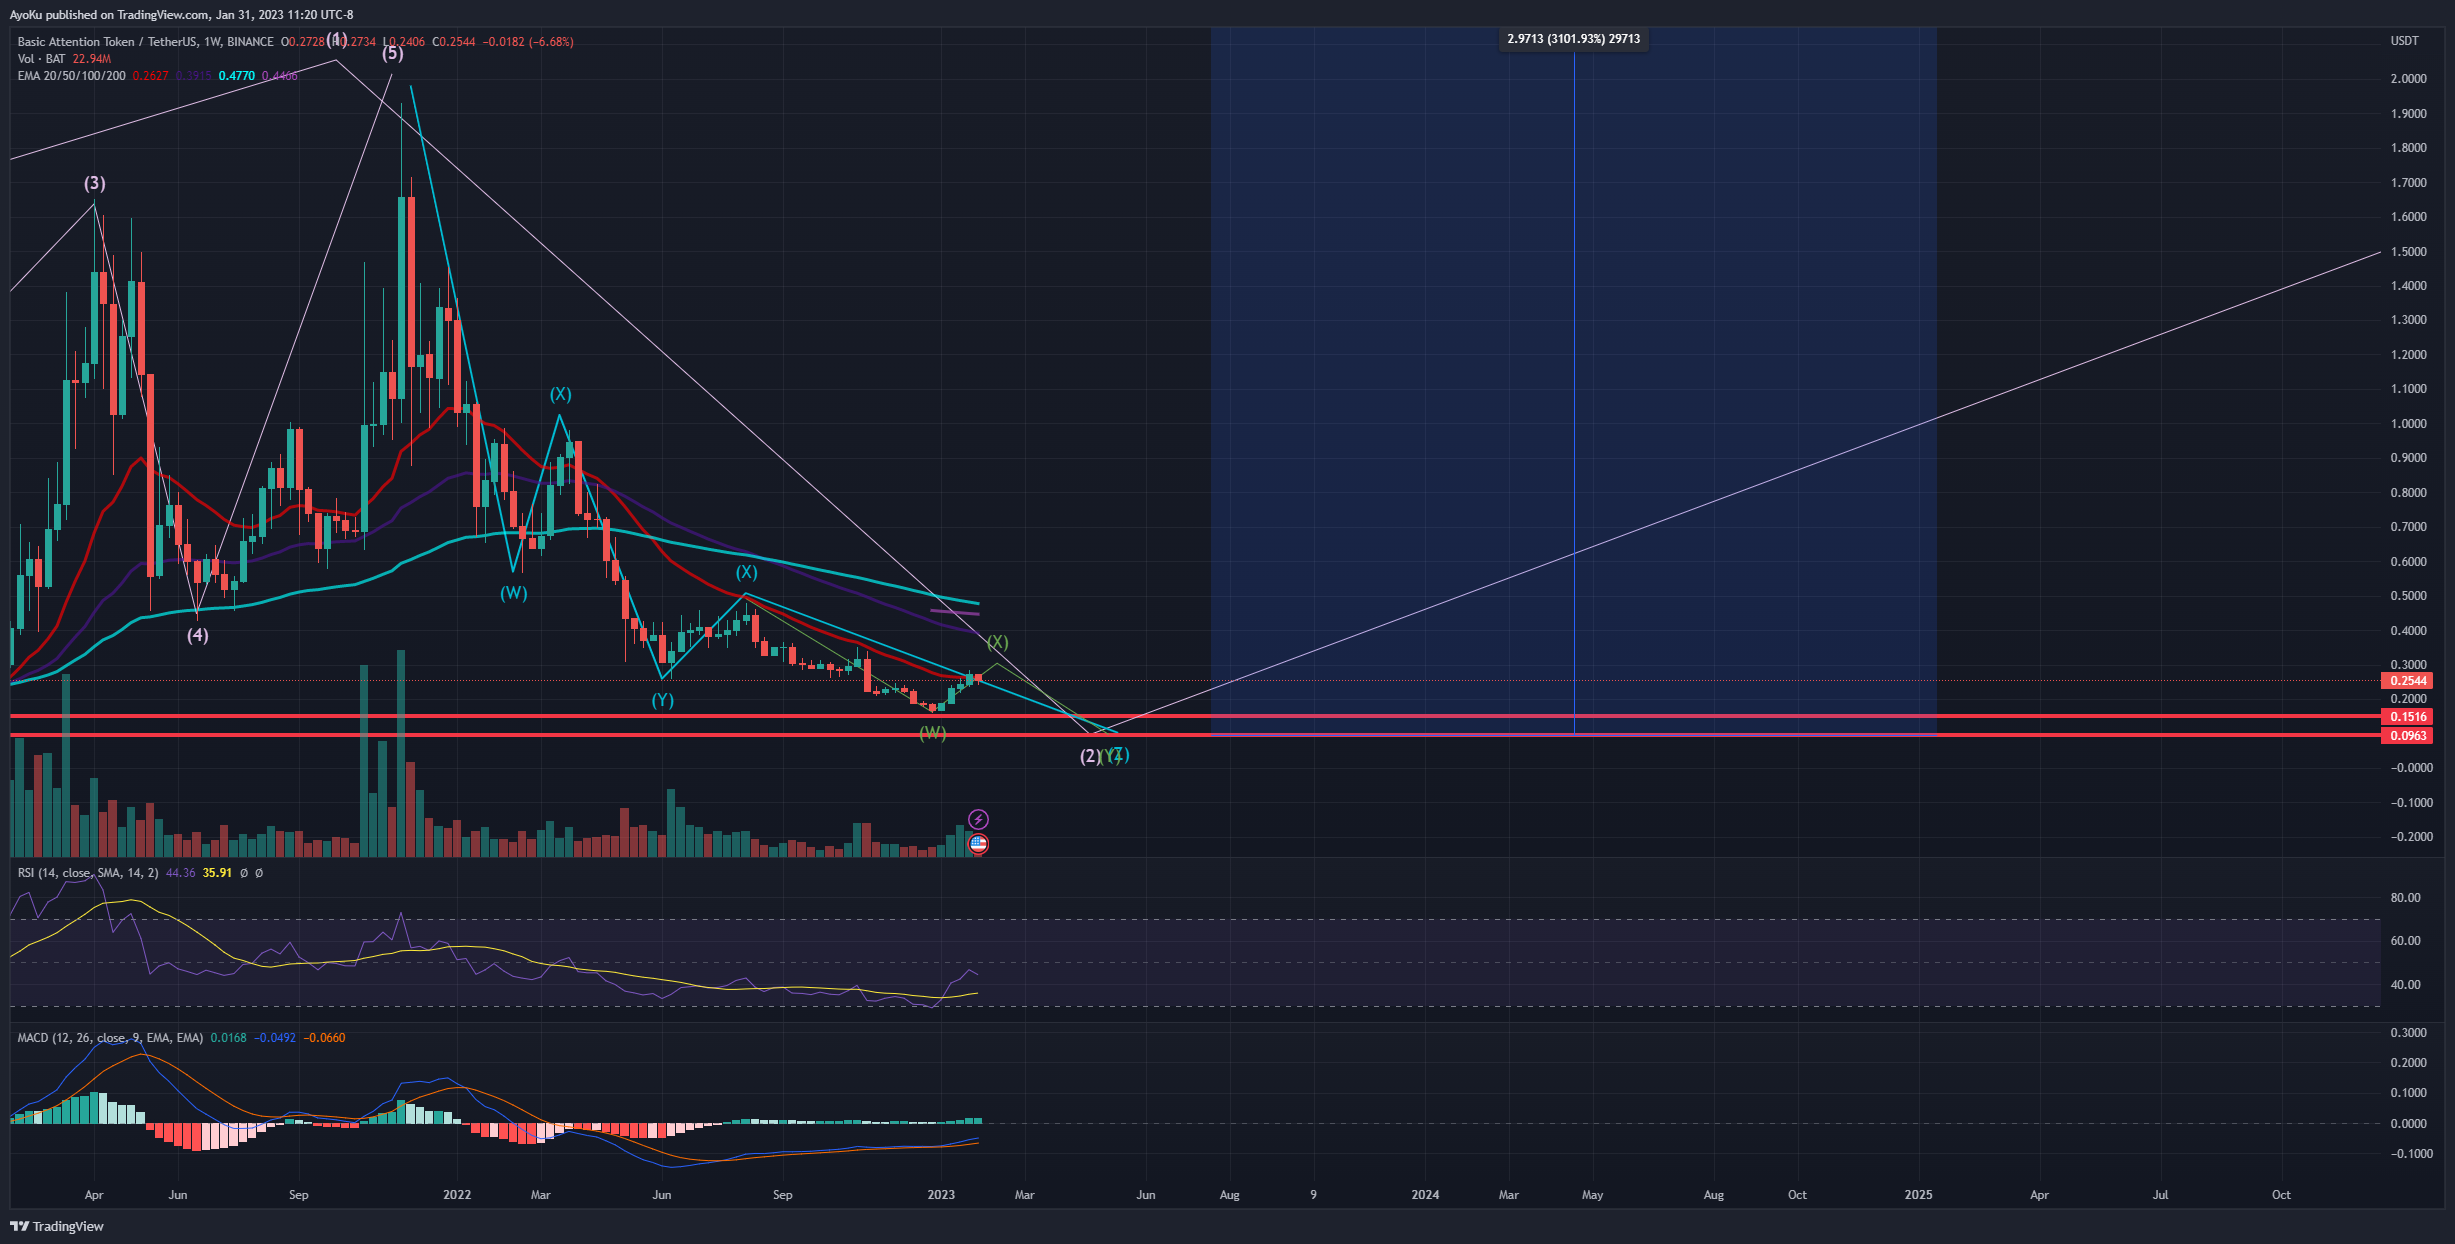Click the 2024 date on time axis
2455x1244 pixels.
1425,1195
